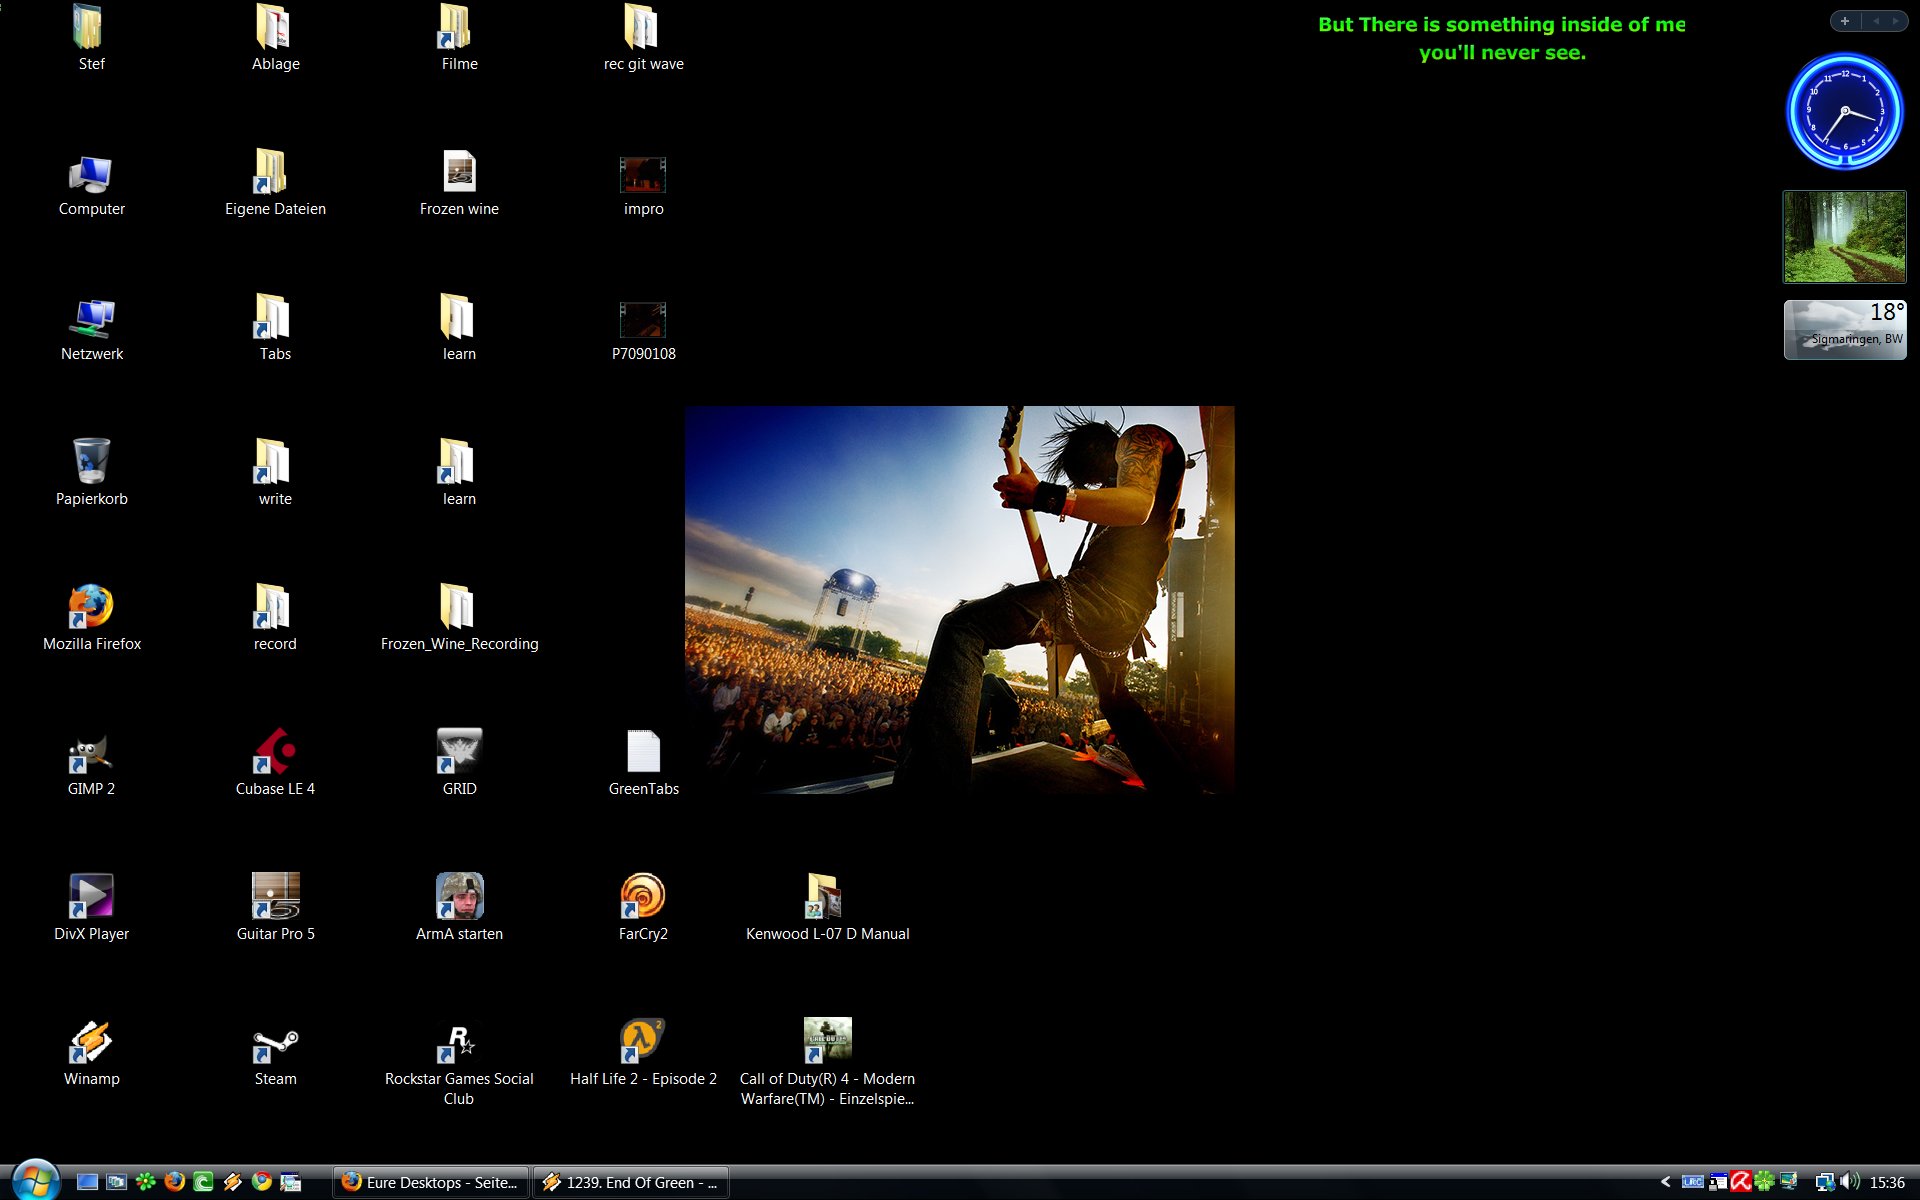The image size is (1920, 1200).
Task: Click the Windows Start orb
Action: coord(36,1181)
